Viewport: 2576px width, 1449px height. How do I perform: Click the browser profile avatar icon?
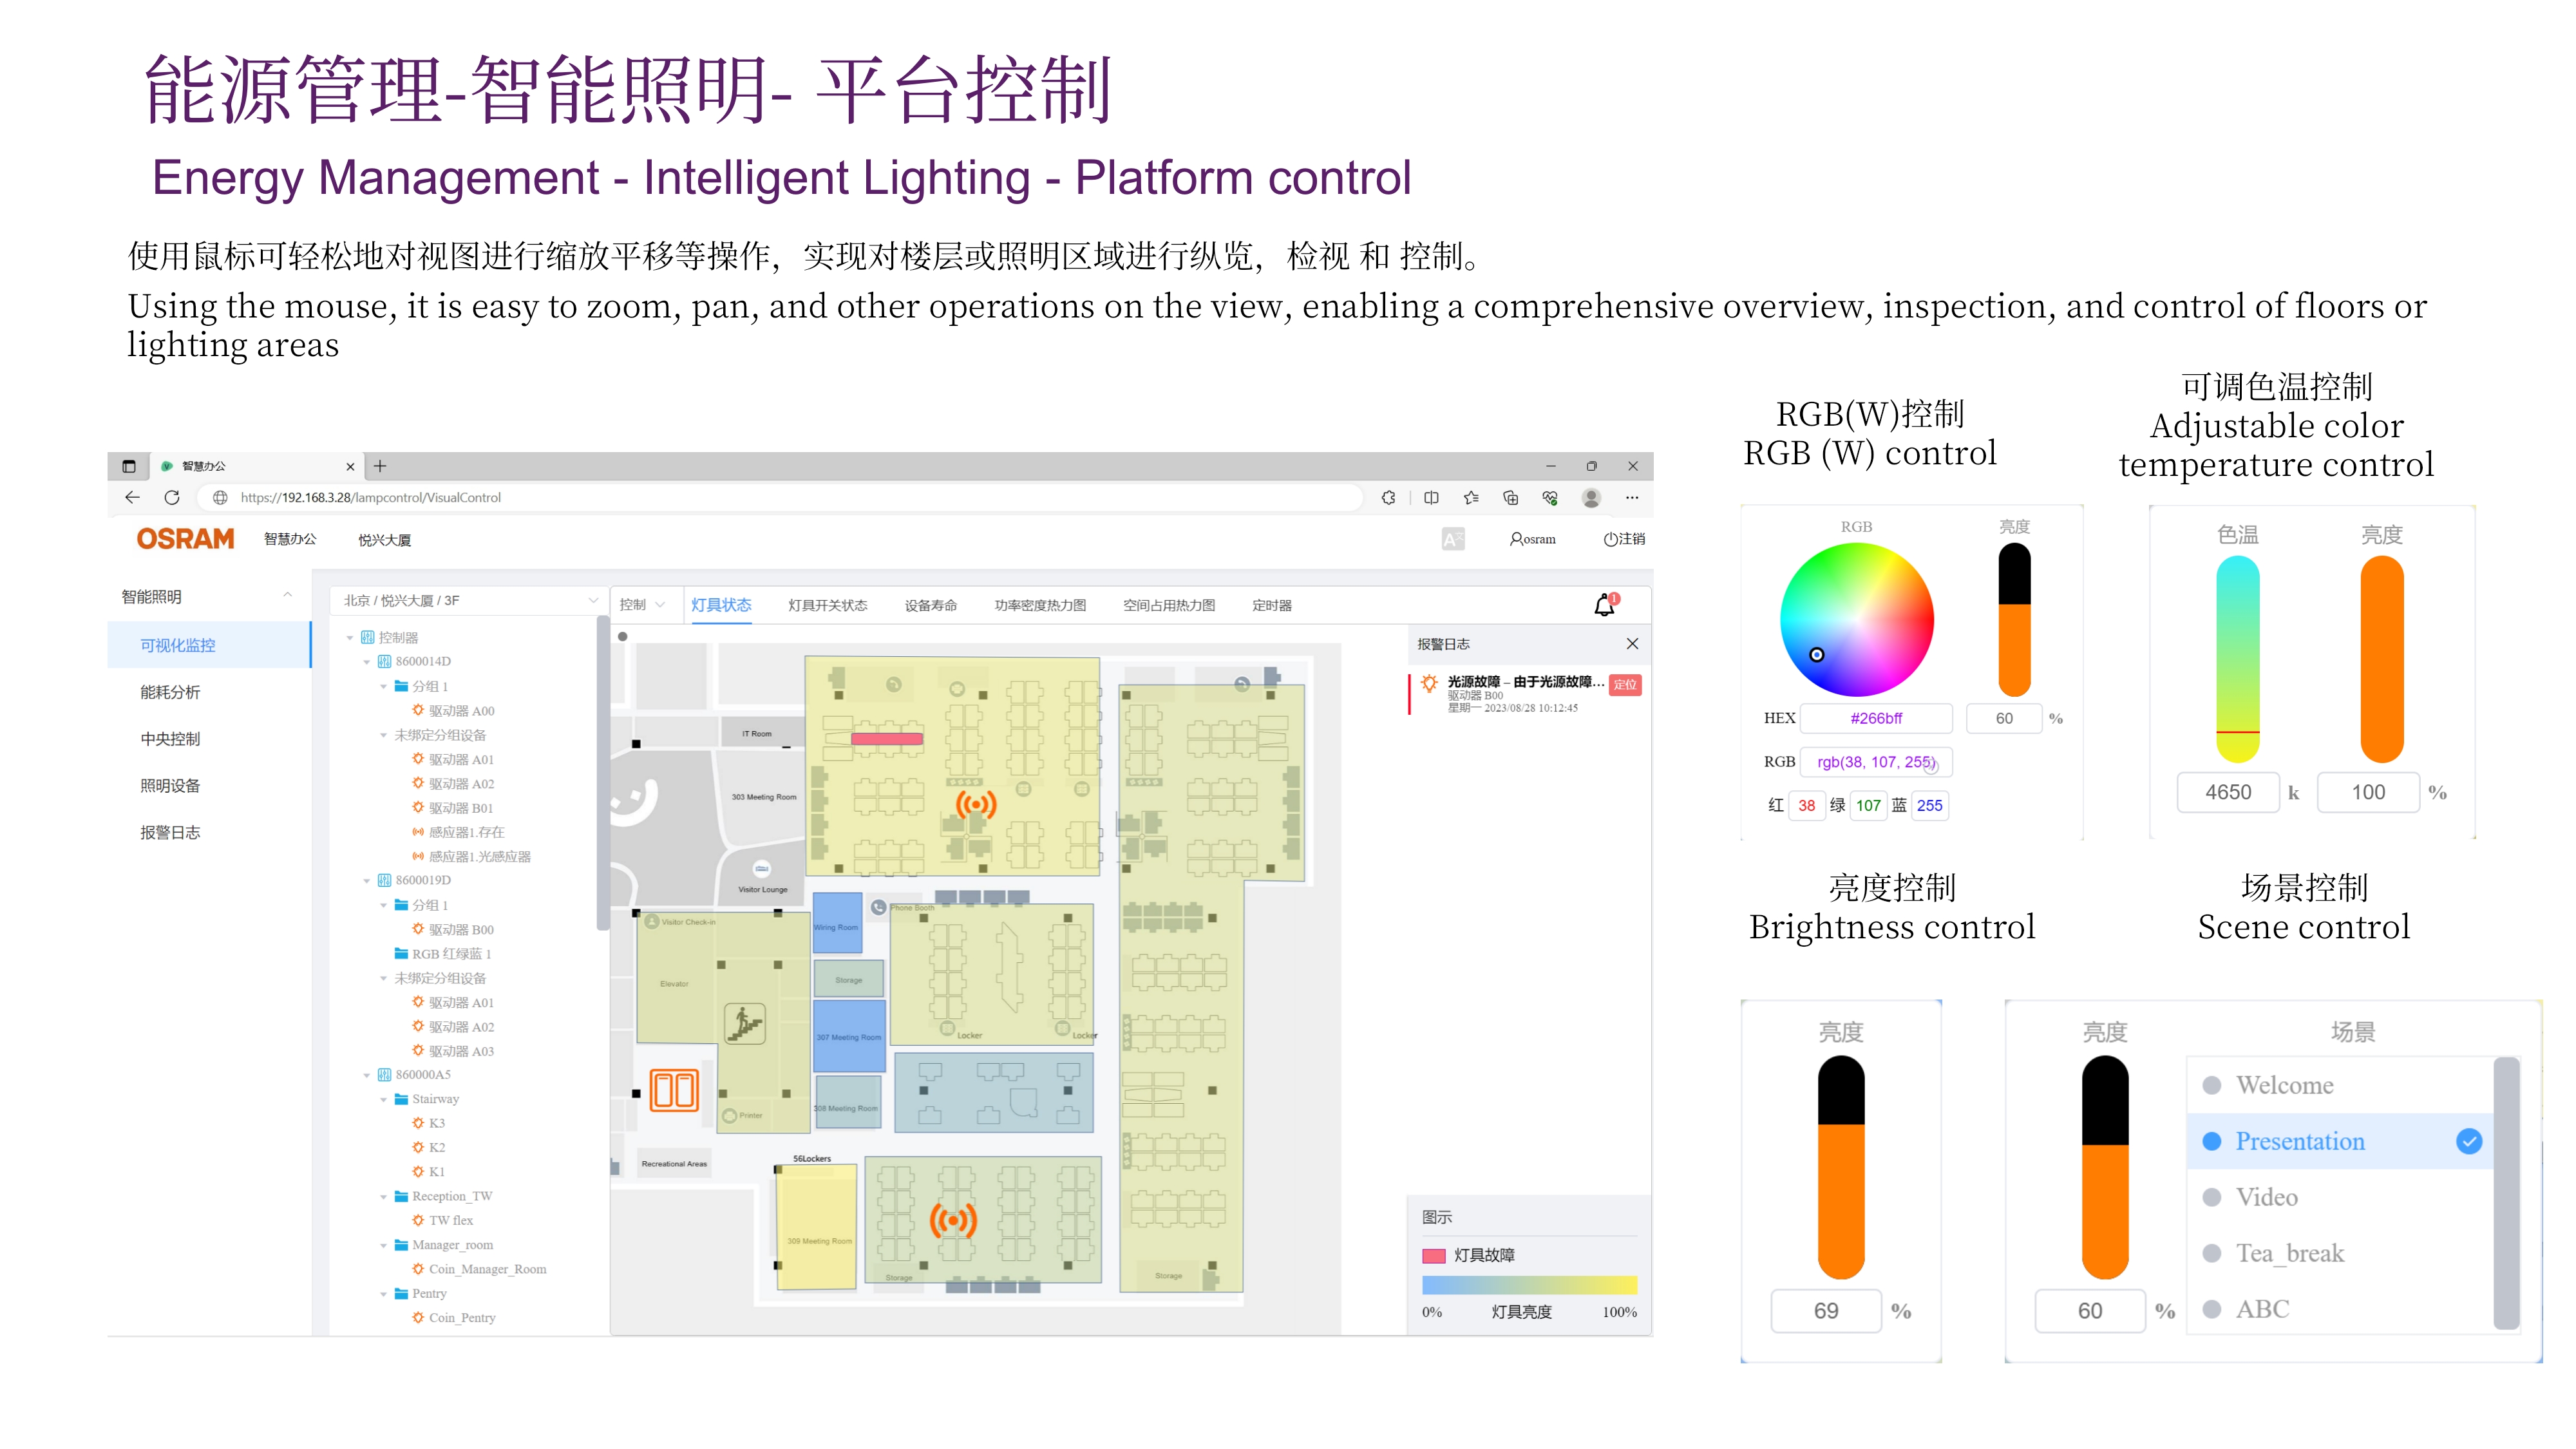(1591, 497)
